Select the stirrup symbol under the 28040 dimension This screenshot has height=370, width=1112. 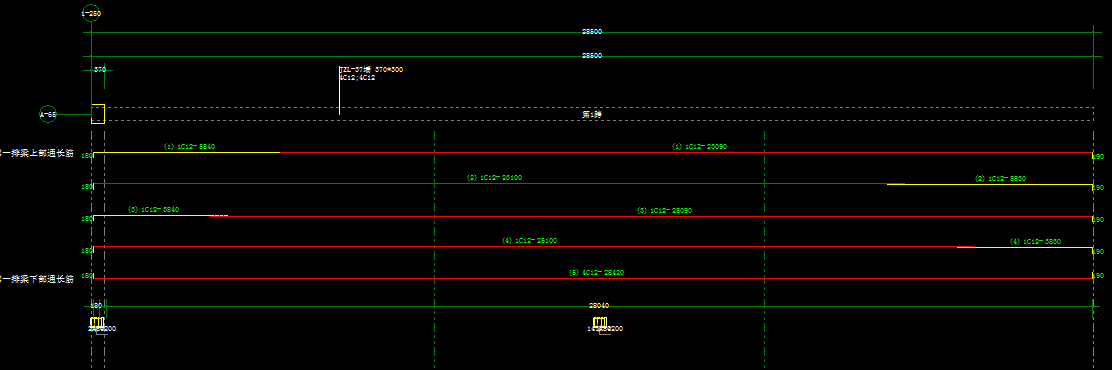pyautogui.click(x=600, y=323)
